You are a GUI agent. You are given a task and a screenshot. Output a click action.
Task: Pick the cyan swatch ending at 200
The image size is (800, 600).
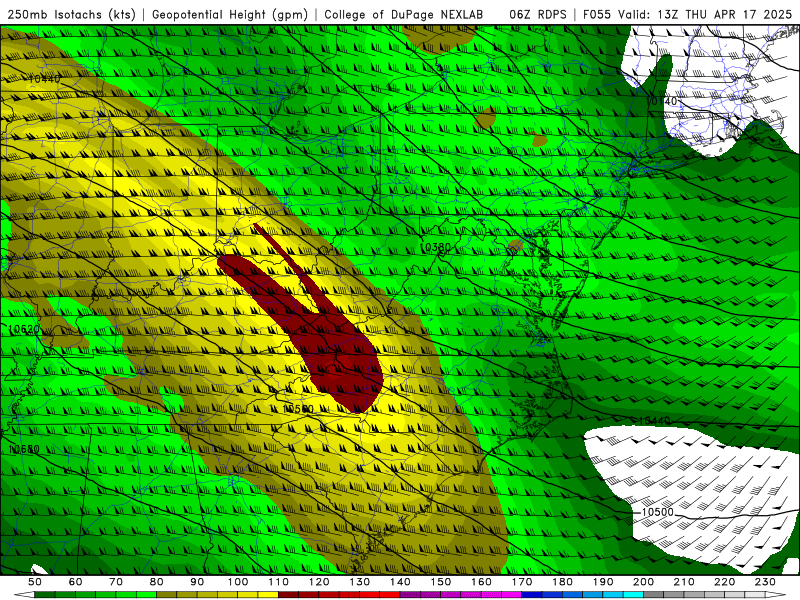[633, 595]
